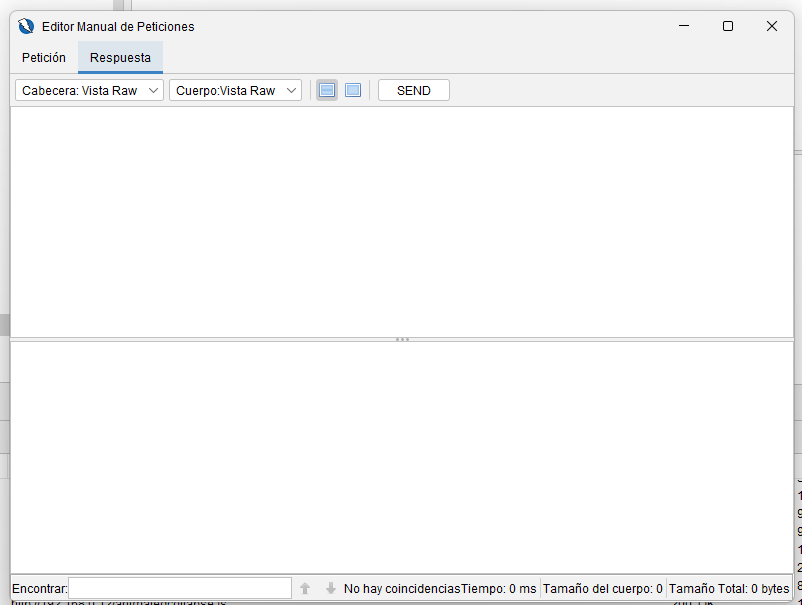Click the Tamaño del cuerpo status label

click(x=602, y=589)
